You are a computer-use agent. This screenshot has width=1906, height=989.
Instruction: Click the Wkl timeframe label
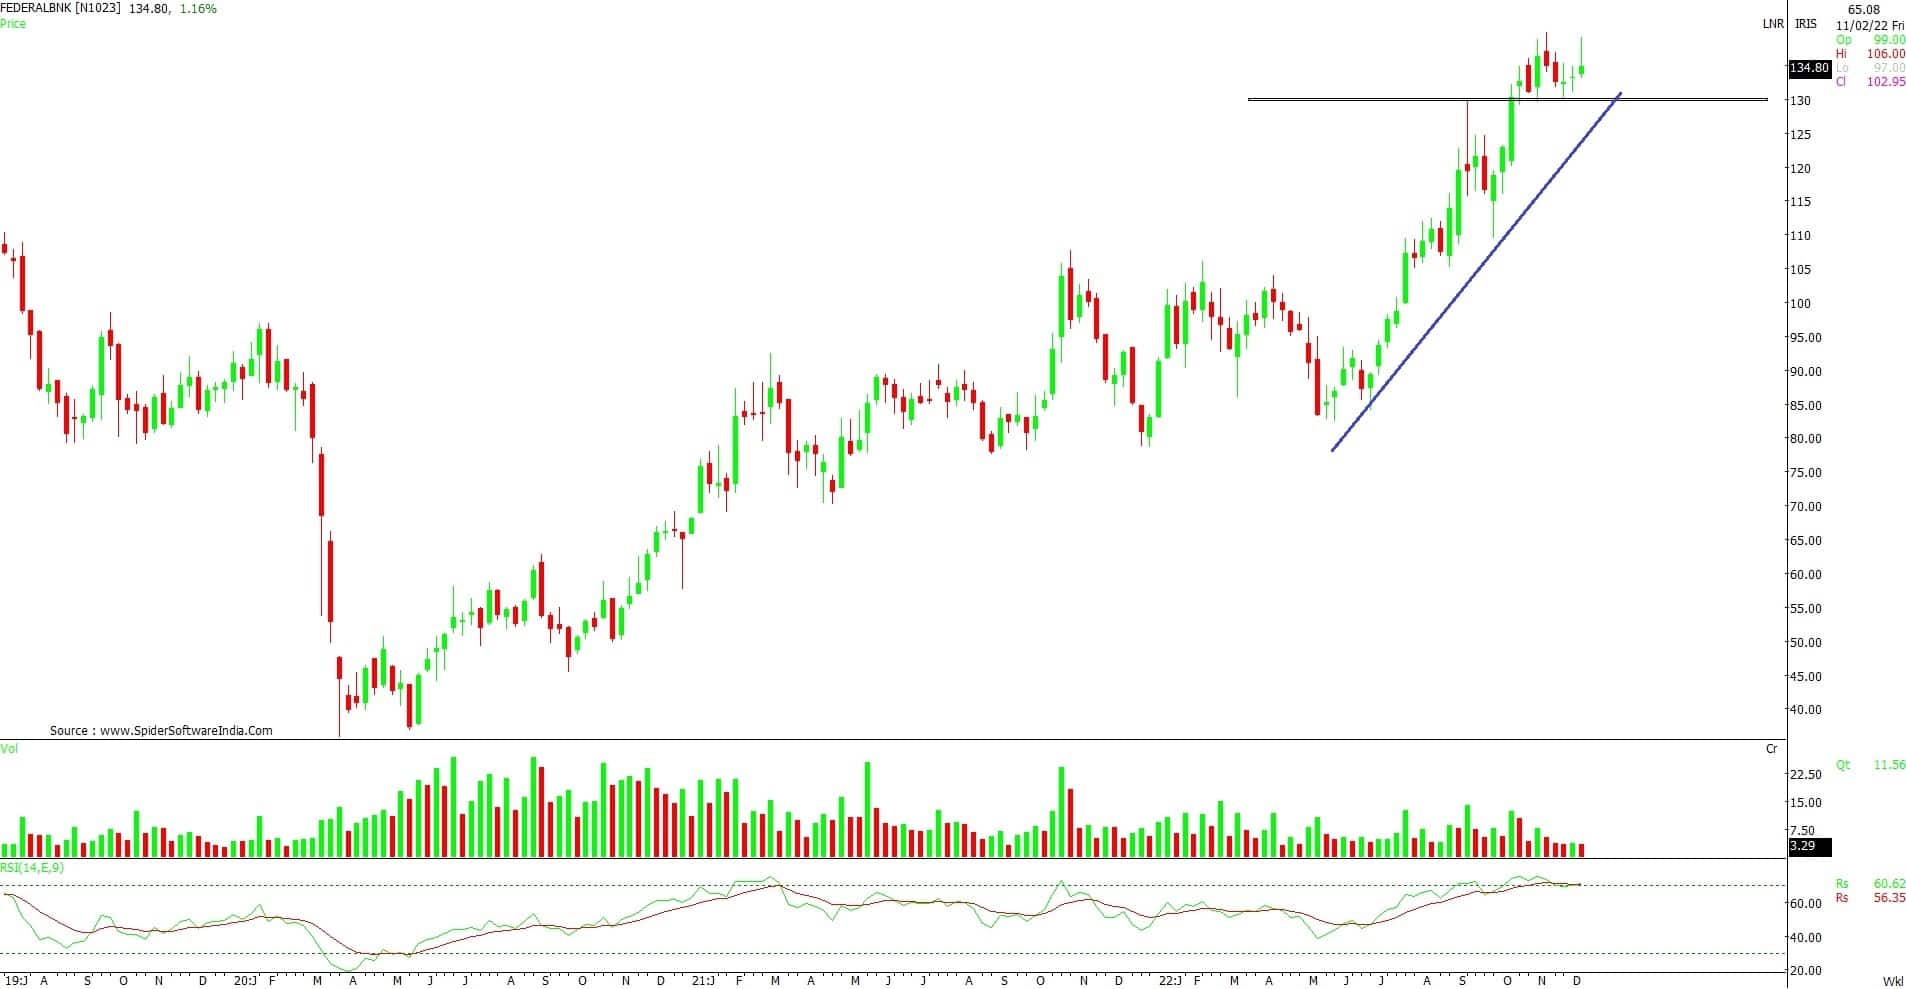click(x=1892, y=980)
